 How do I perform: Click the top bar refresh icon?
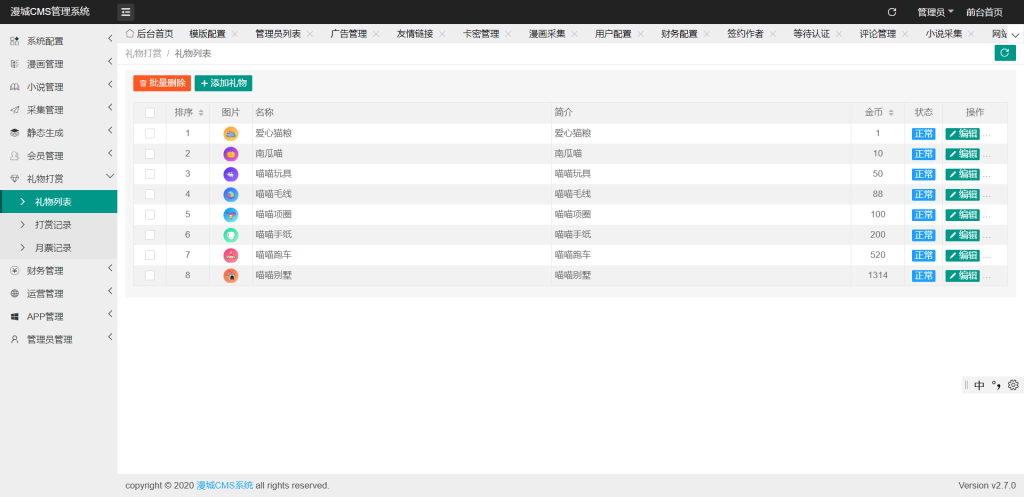892,12
